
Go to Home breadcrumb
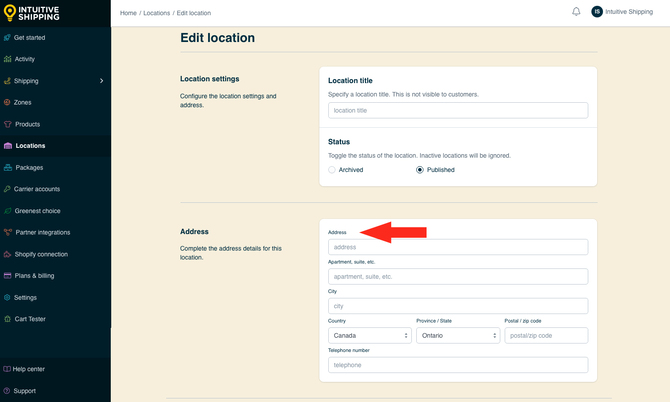pos(128,13)
